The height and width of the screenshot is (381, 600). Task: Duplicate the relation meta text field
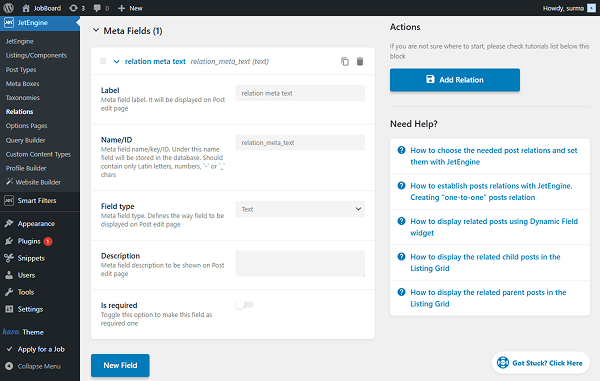pos(345,61)
